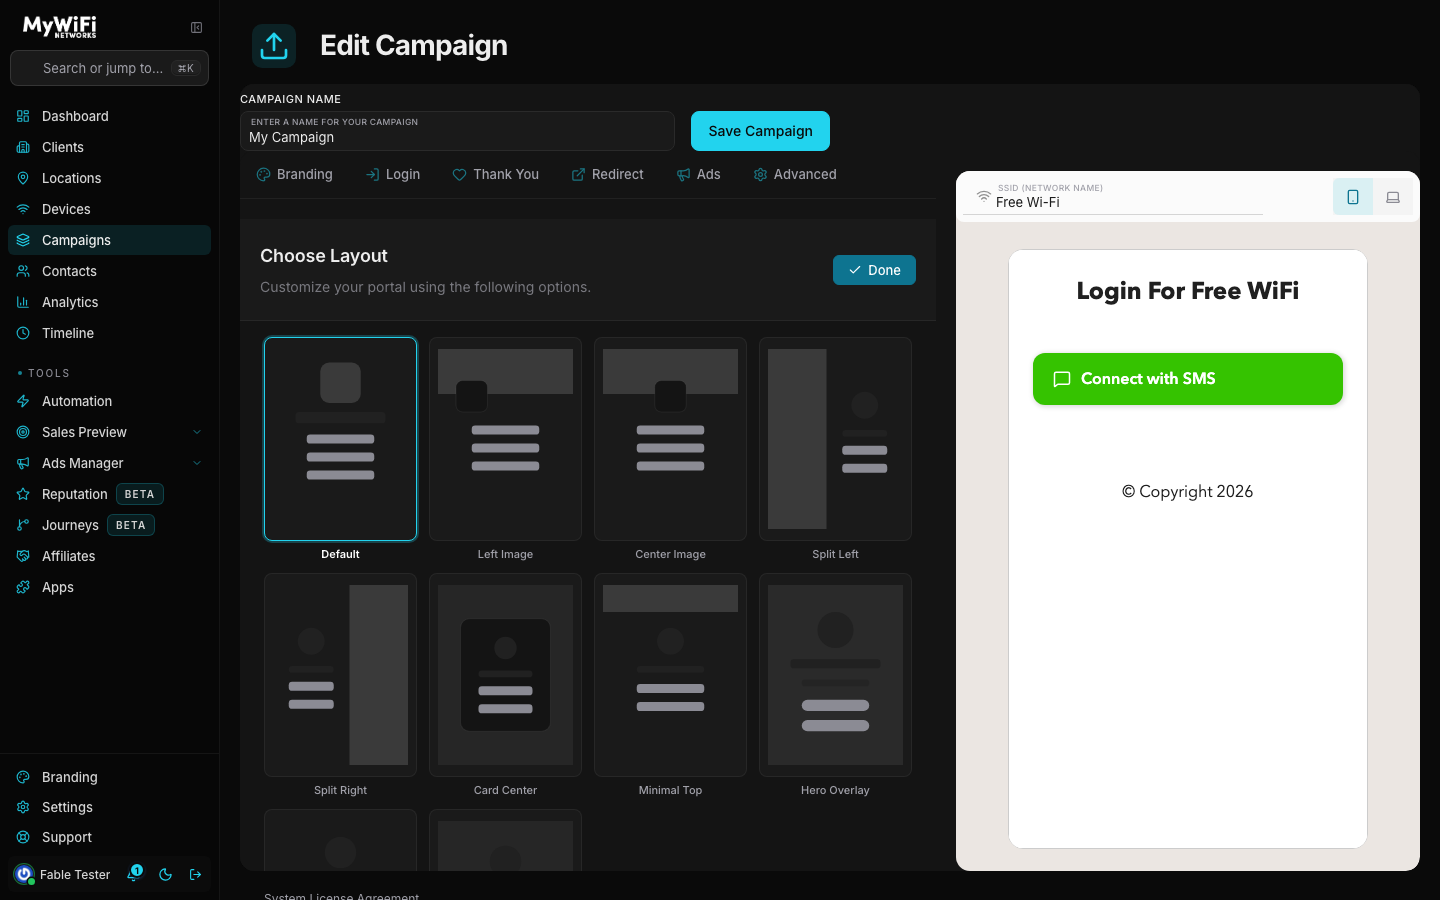The width and height of the screenshot is (1440, 900).
Task: Click the campaign name input field
Action: 457,131
